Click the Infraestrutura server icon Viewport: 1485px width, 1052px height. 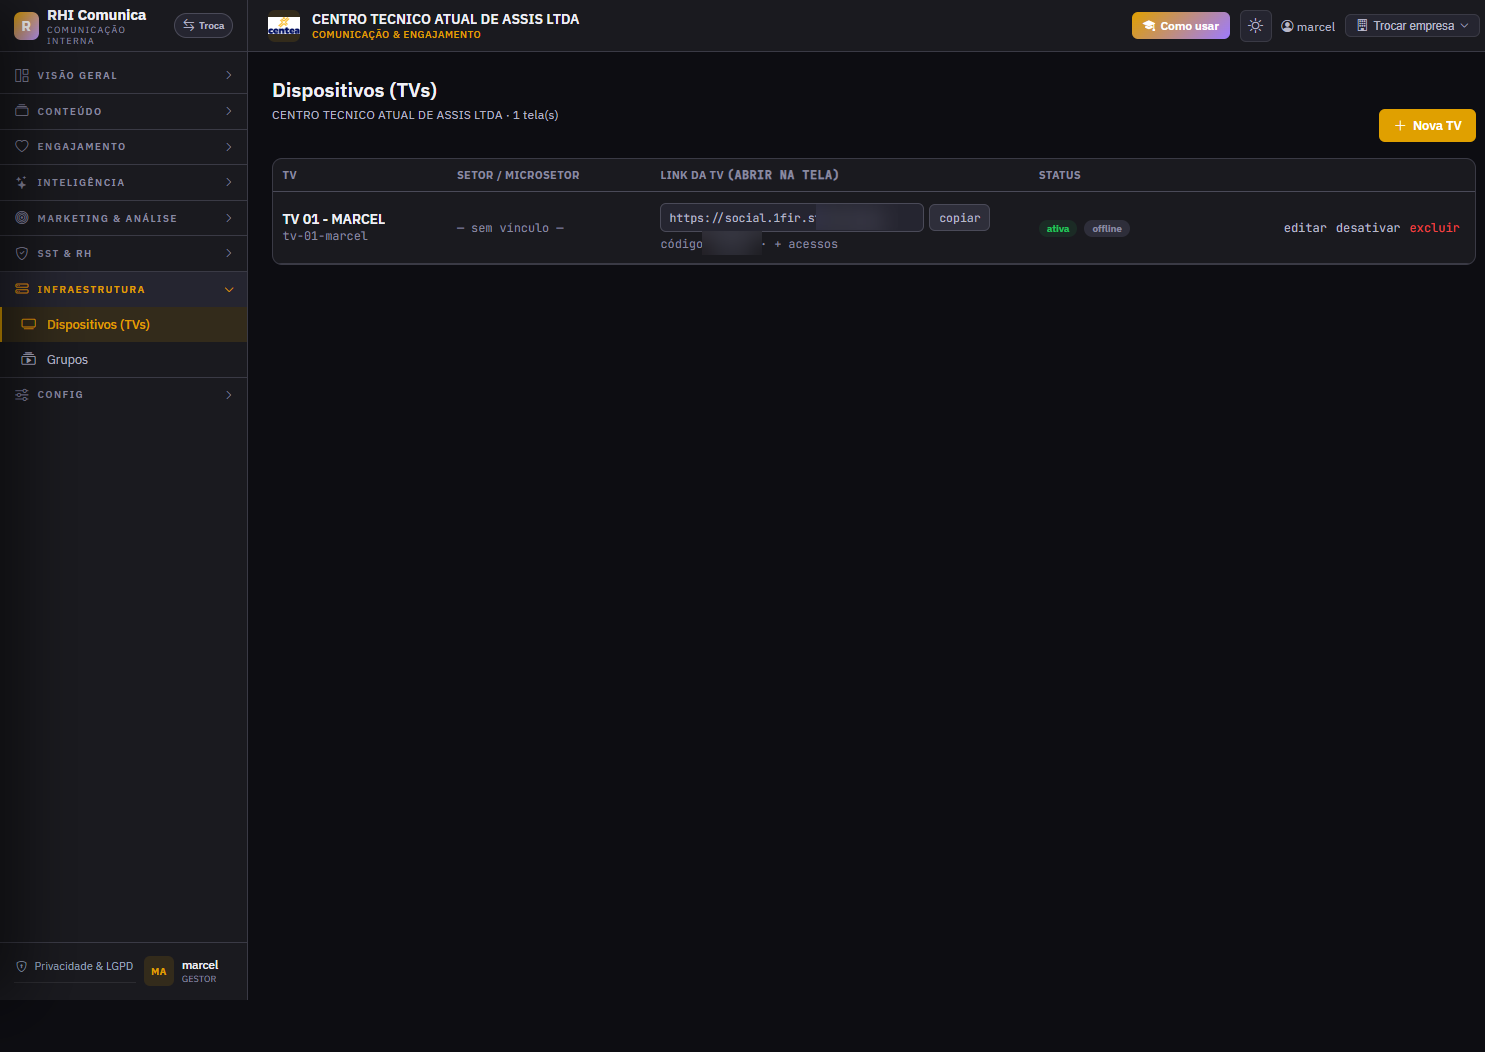click(22, 289)
